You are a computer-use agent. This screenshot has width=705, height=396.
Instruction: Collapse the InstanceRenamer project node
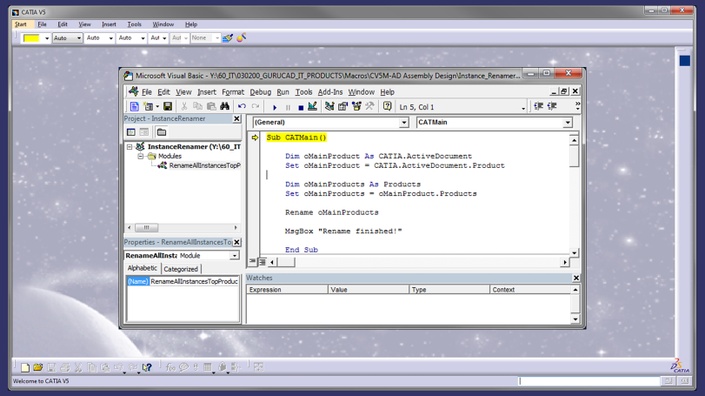tap(129, 147)
